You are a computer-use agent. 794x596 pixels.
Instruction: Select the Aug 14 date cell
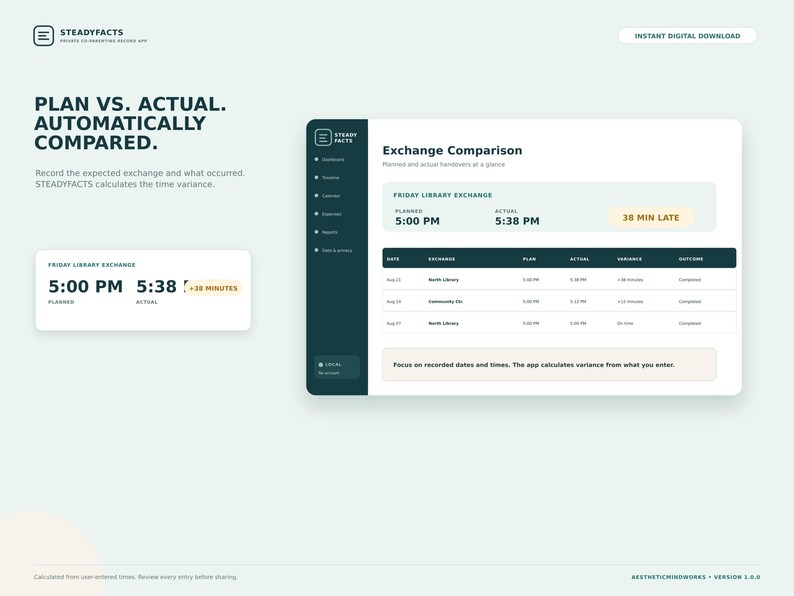point(393,301)
